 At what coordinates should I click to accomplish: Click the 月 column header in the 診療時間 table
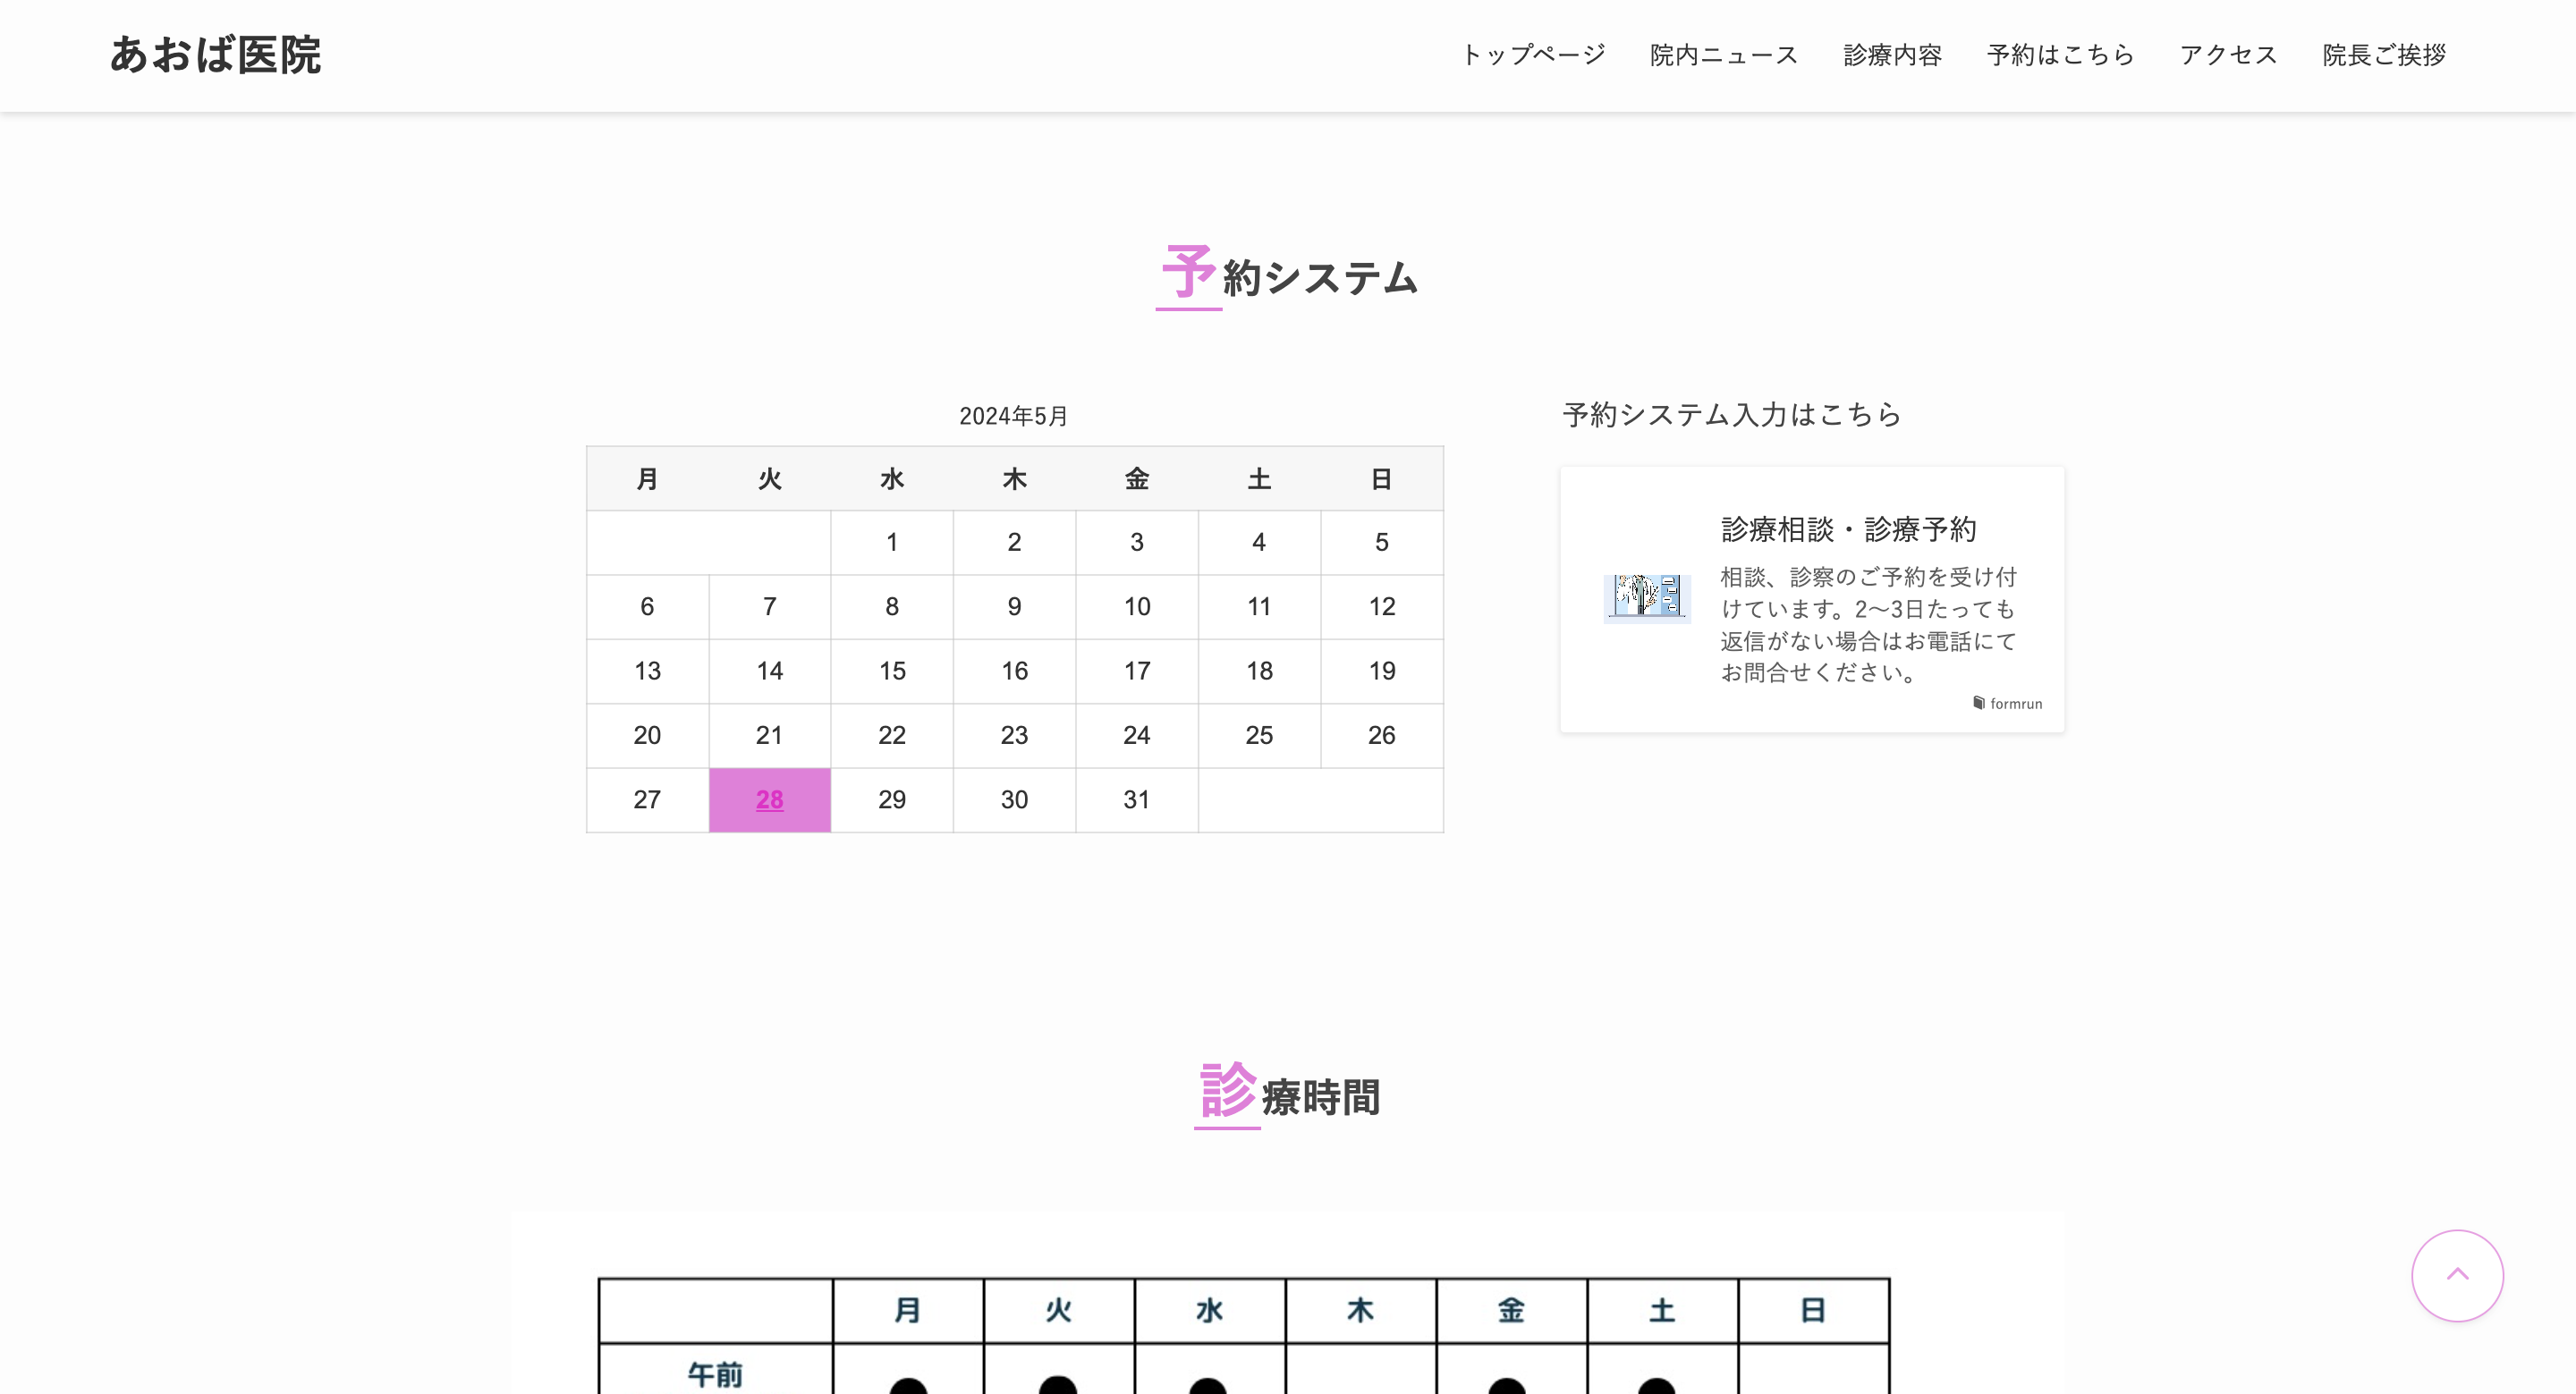pos(908,1310)
